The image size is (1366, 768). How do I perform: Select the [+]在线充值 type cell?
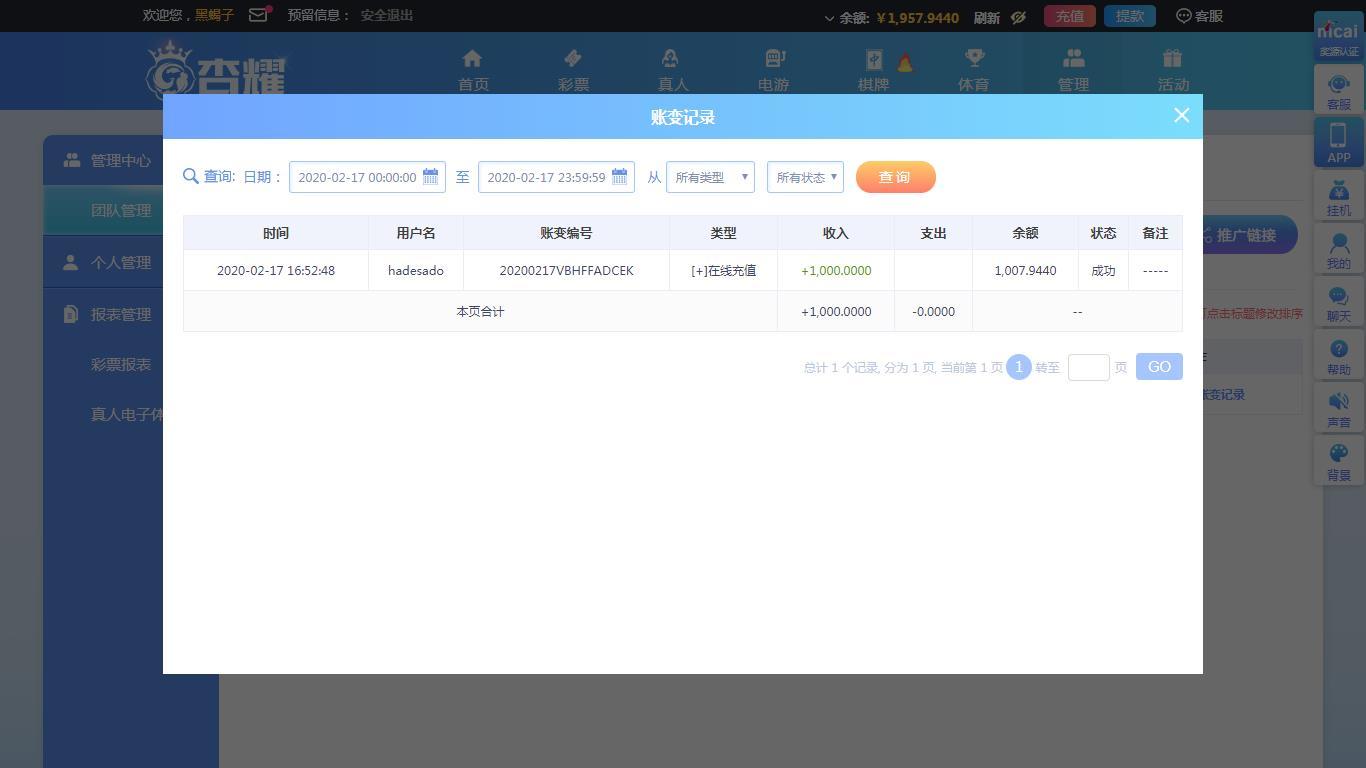[x=723, y=271]
